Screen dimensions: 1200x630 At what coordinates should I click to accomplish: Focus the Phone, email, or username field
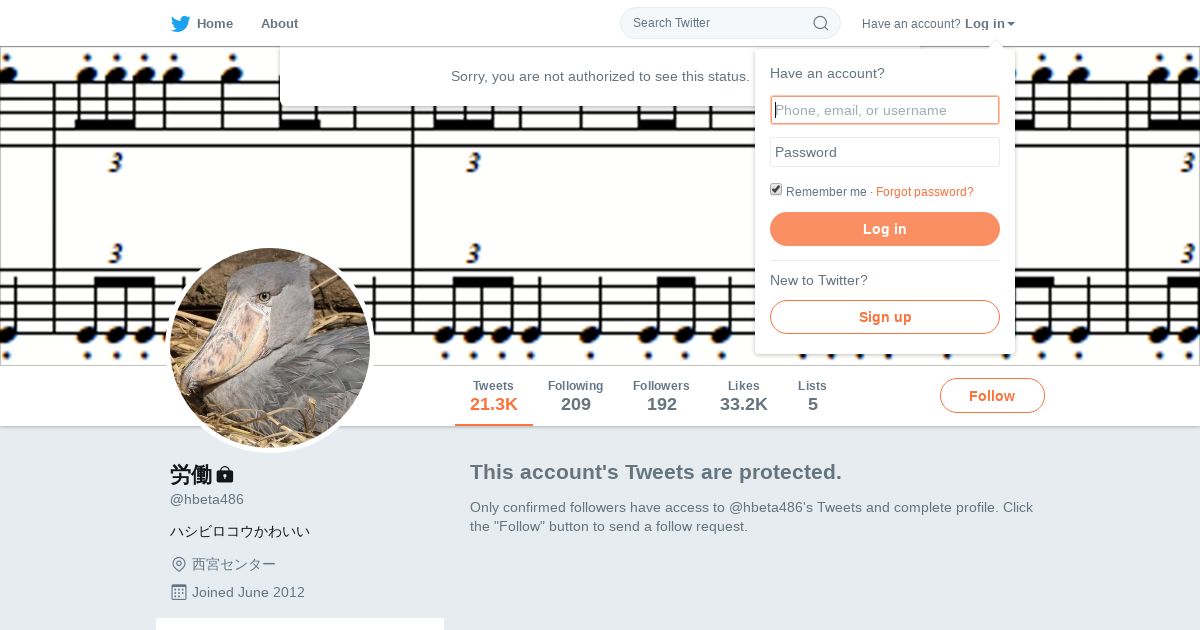884,110
